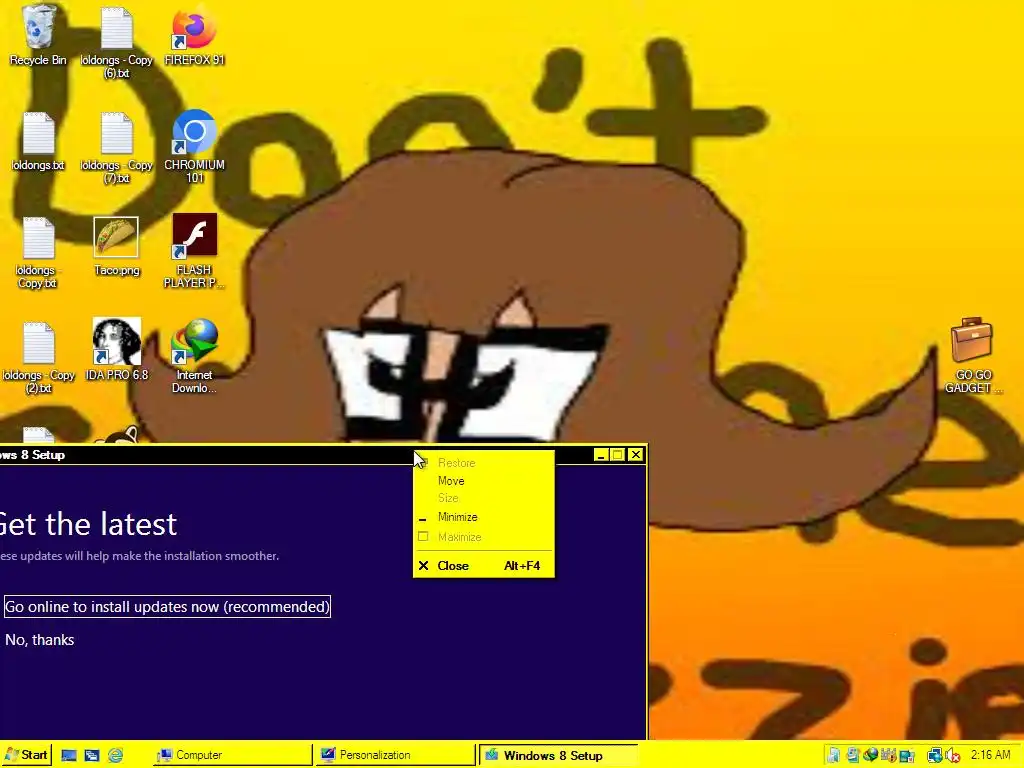Click the castle-shaped tray icon

[x=889, y=755]
